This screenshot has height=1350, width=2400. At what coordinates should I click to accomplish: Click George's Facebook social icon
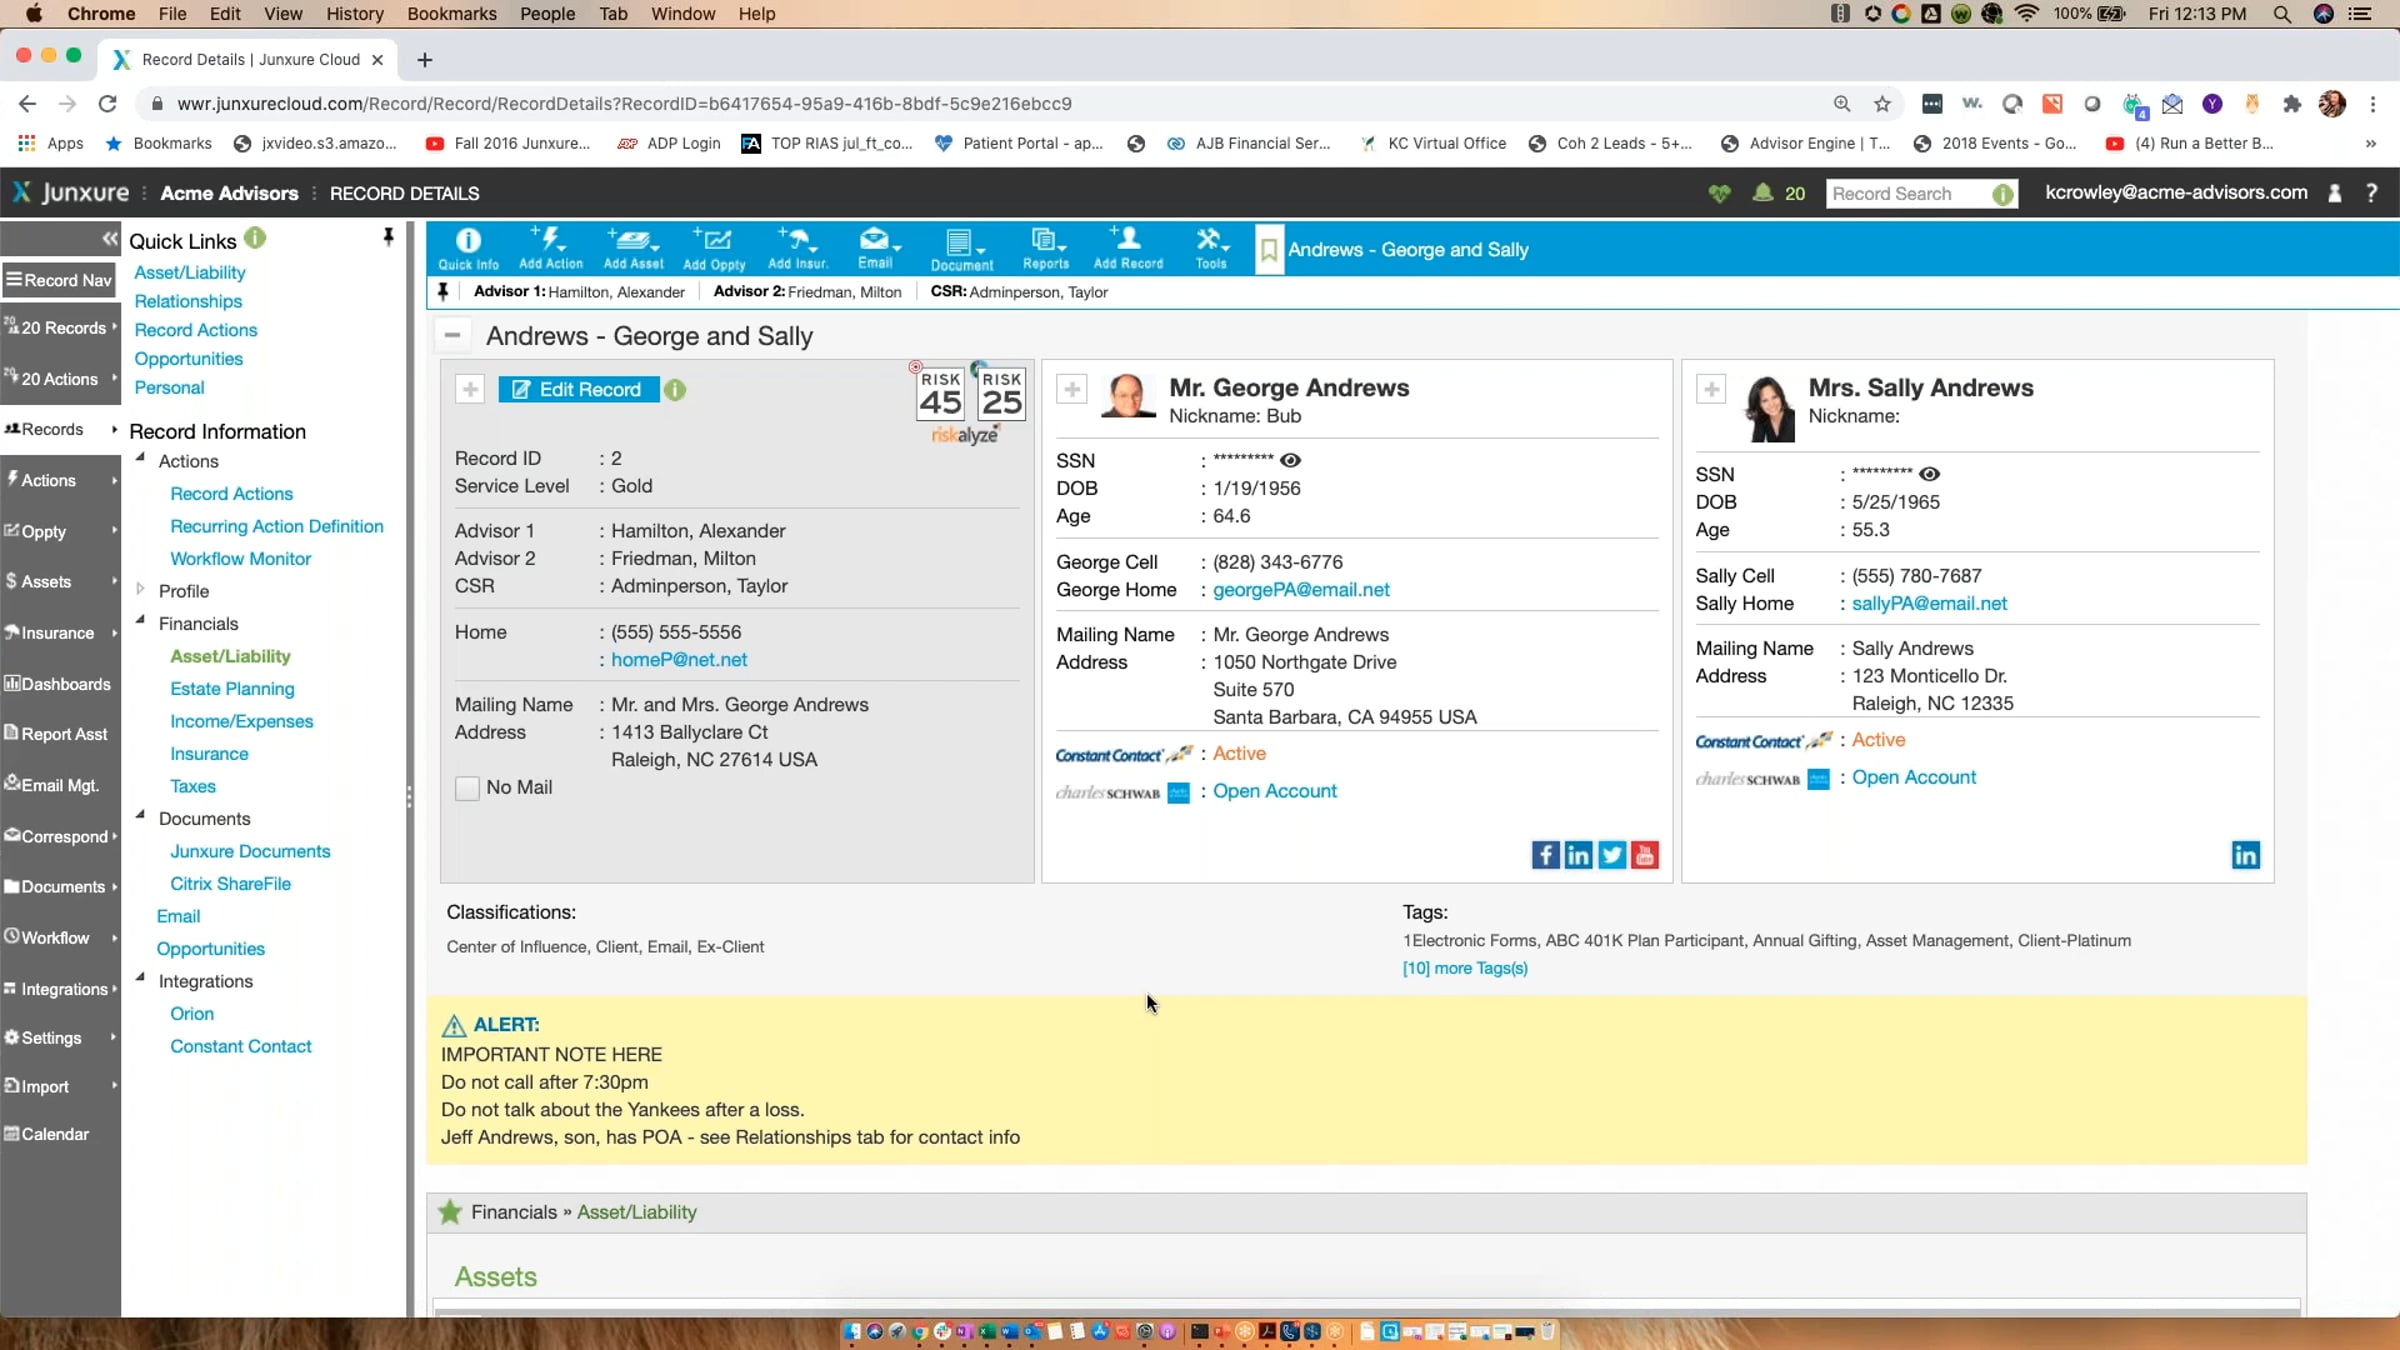click(x=1545, y=855)
